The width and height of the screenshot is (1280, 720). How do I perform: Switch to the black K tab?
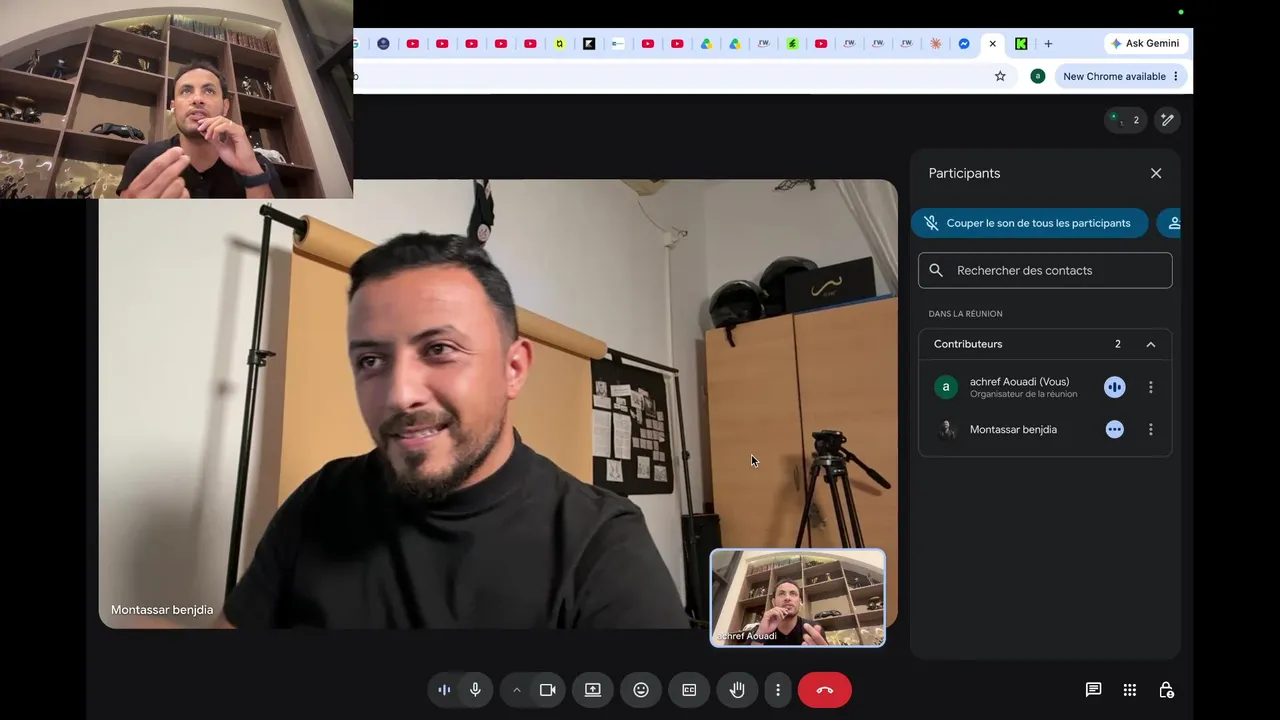[589, 44]
